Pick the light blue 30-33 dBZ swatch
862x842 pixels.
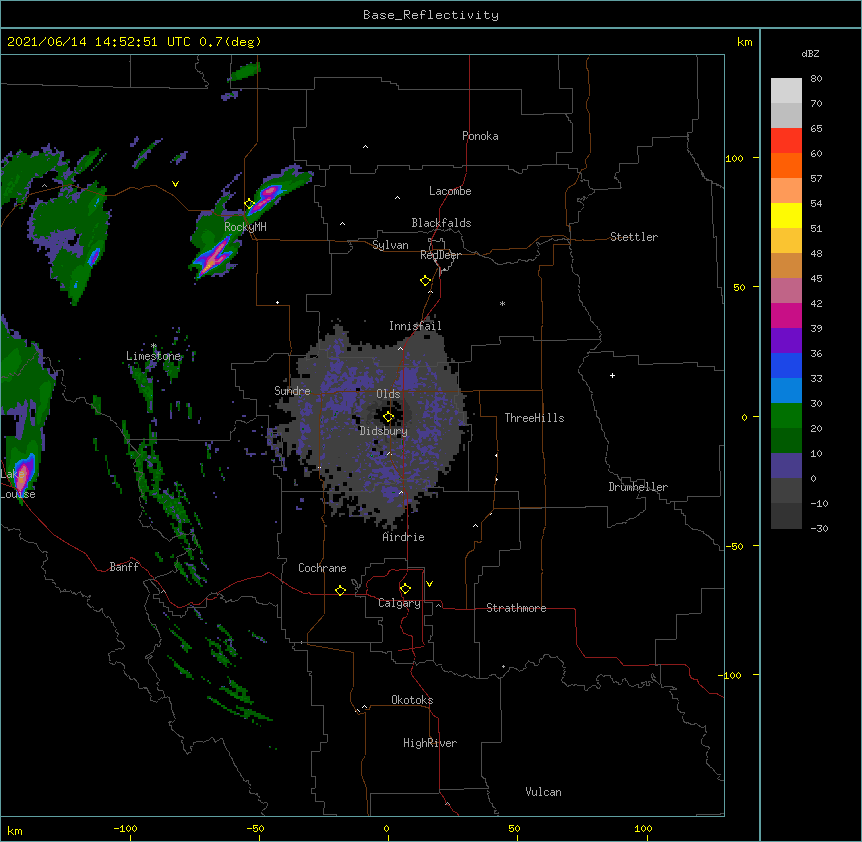[786, 391]
